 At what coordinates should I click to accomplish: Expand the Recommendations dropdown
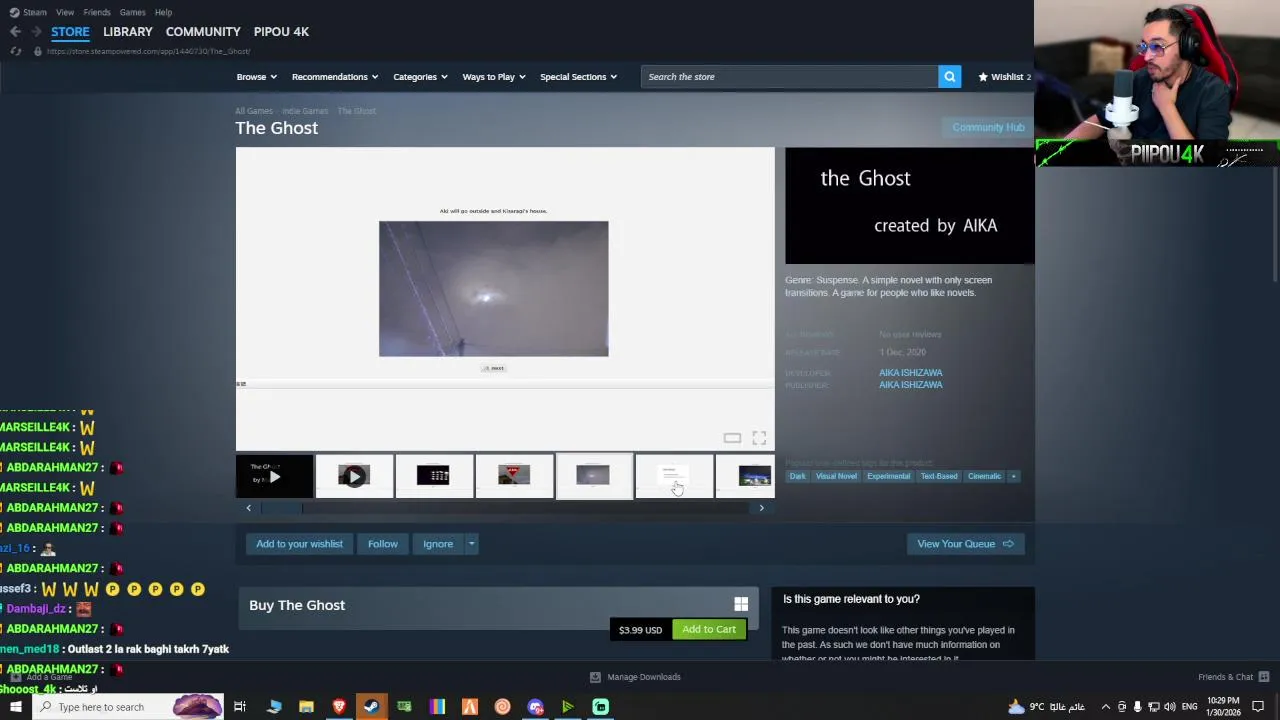335,77
